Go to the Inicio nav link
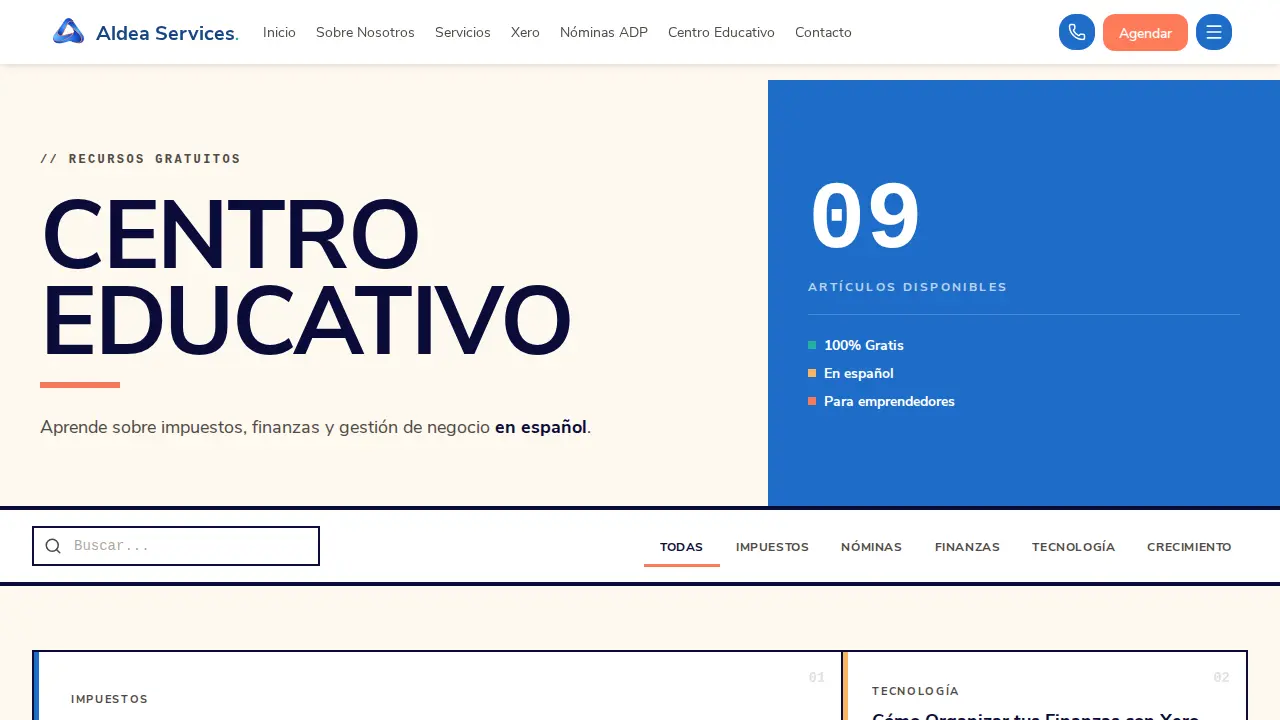The image size is (1280, 720). (279, 32)
